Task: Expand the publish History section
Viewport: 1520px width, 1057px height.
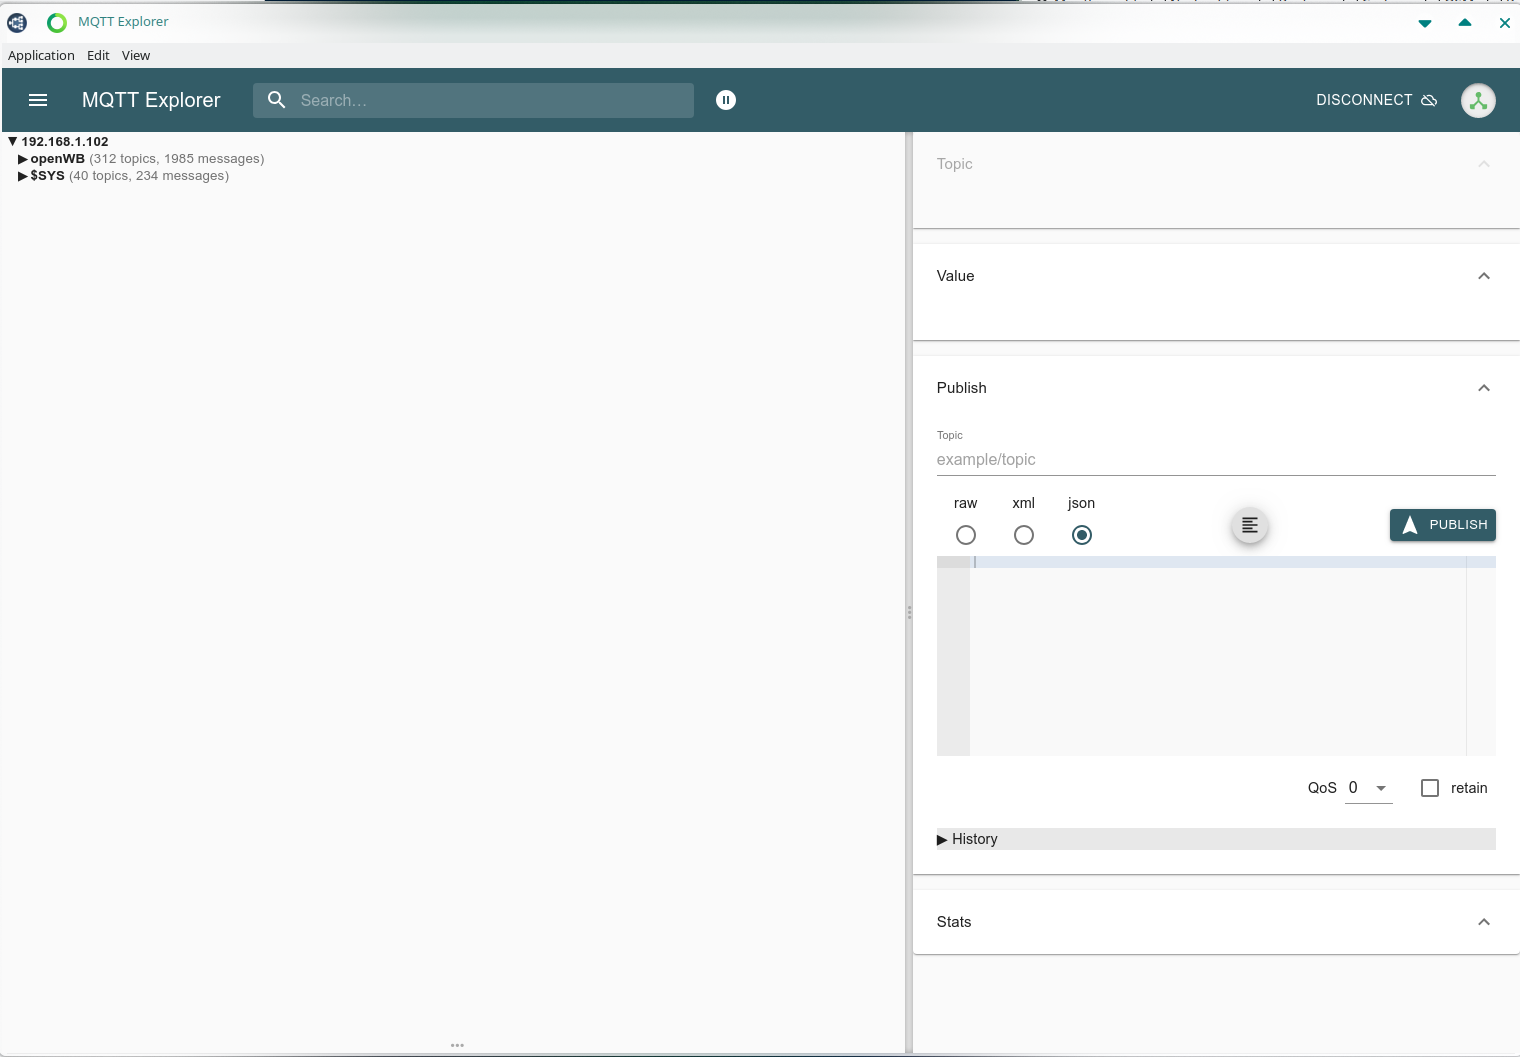Action: 1216,839
